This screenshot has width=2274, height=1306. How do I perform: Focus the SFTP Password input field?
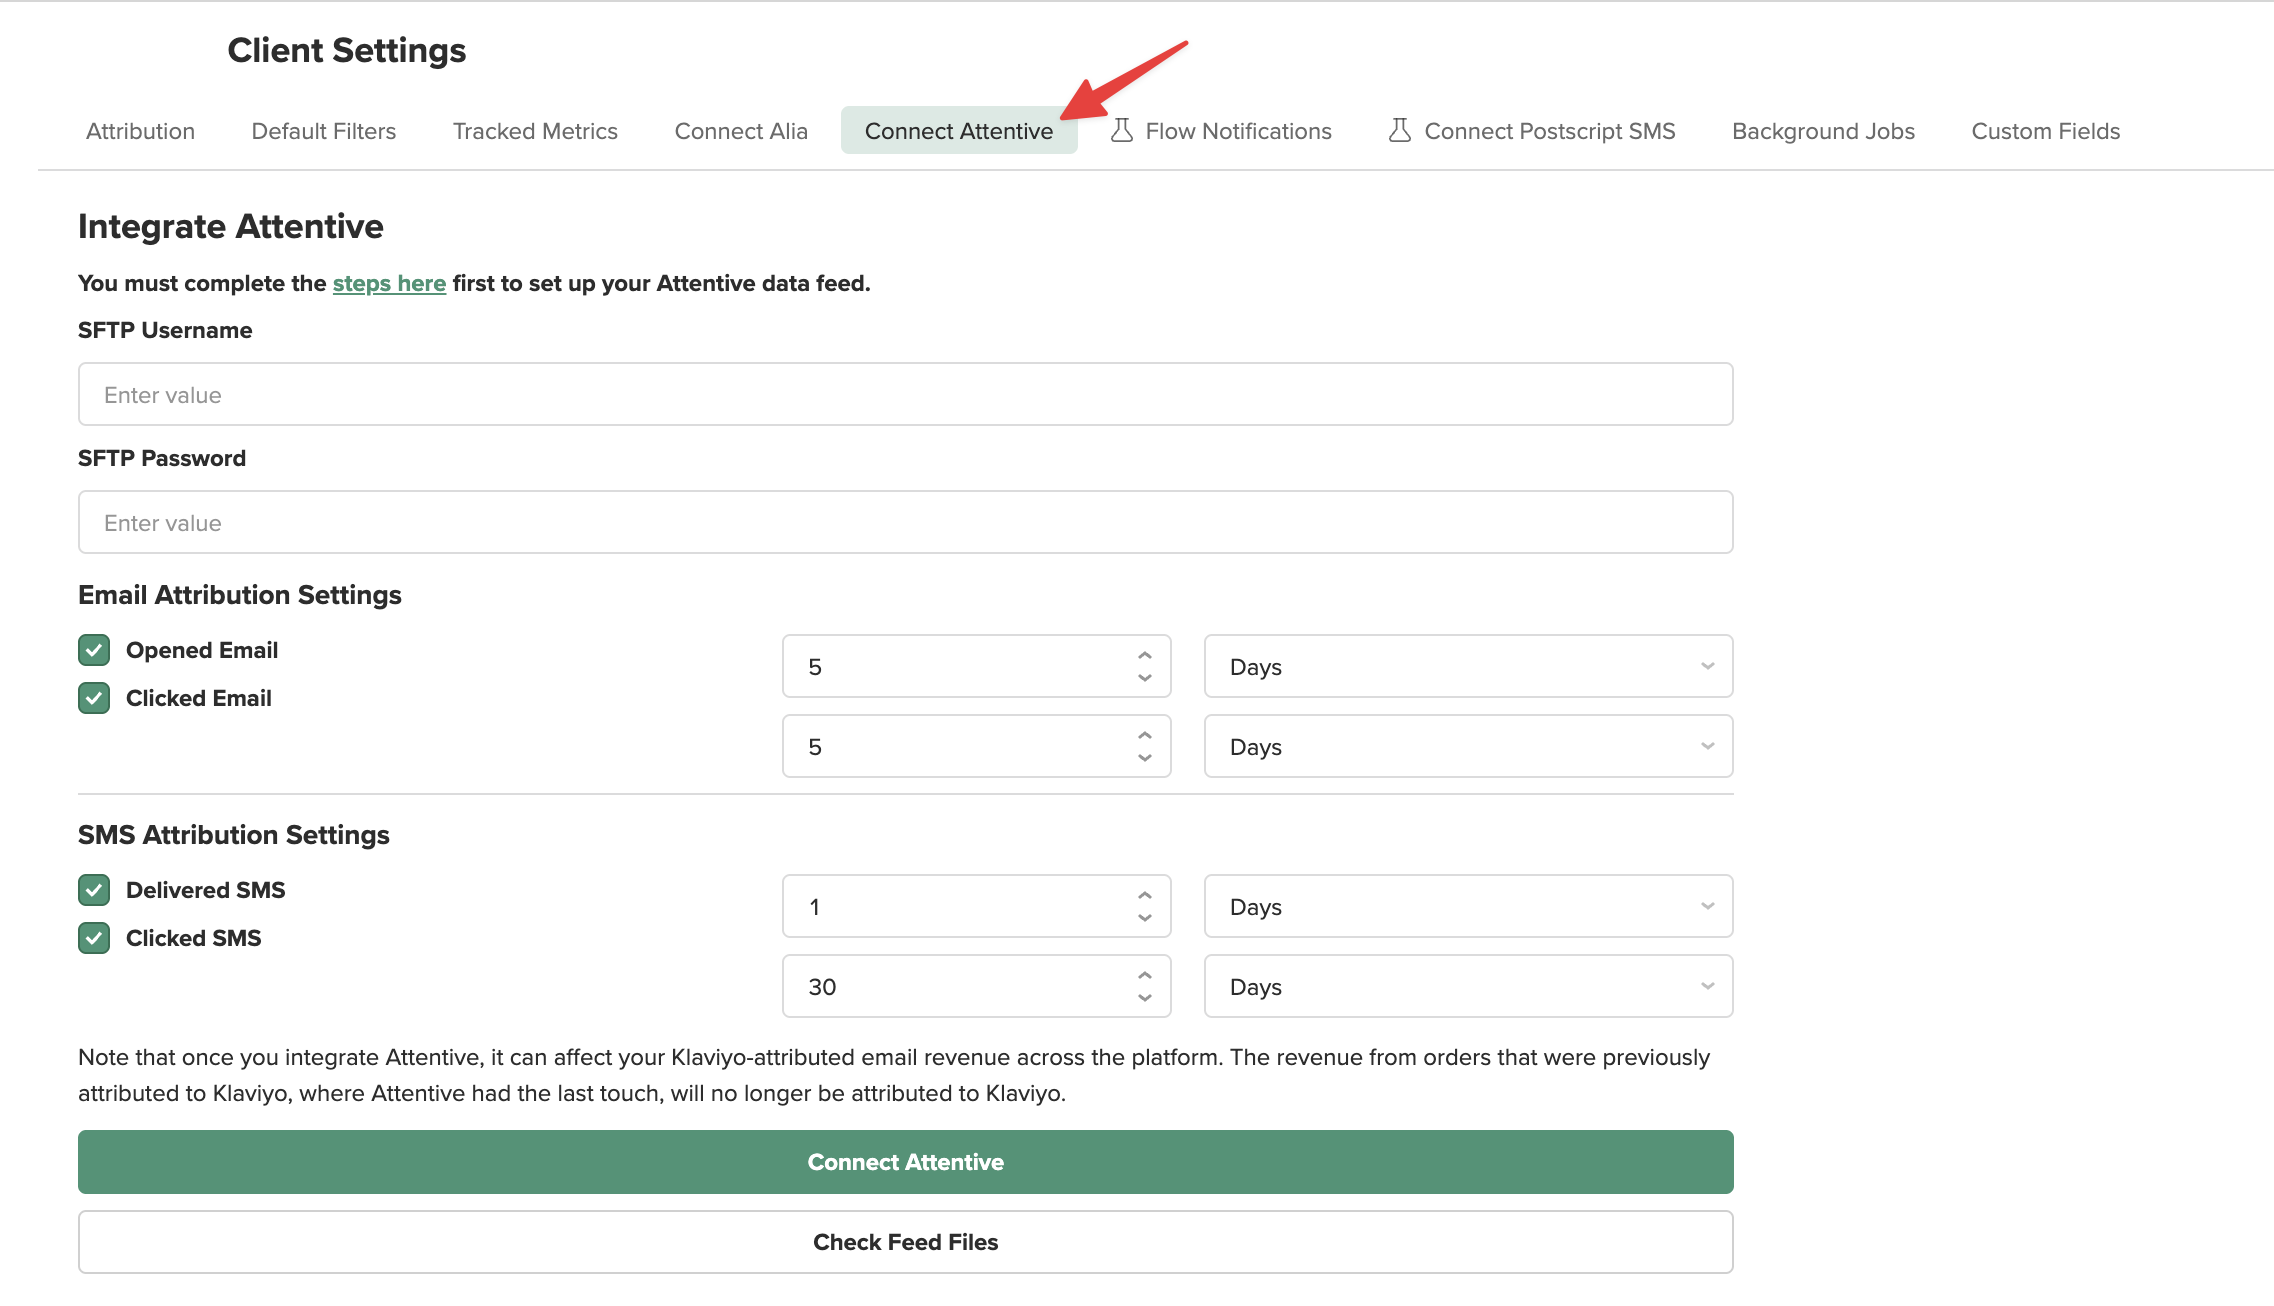coord(906,522)
